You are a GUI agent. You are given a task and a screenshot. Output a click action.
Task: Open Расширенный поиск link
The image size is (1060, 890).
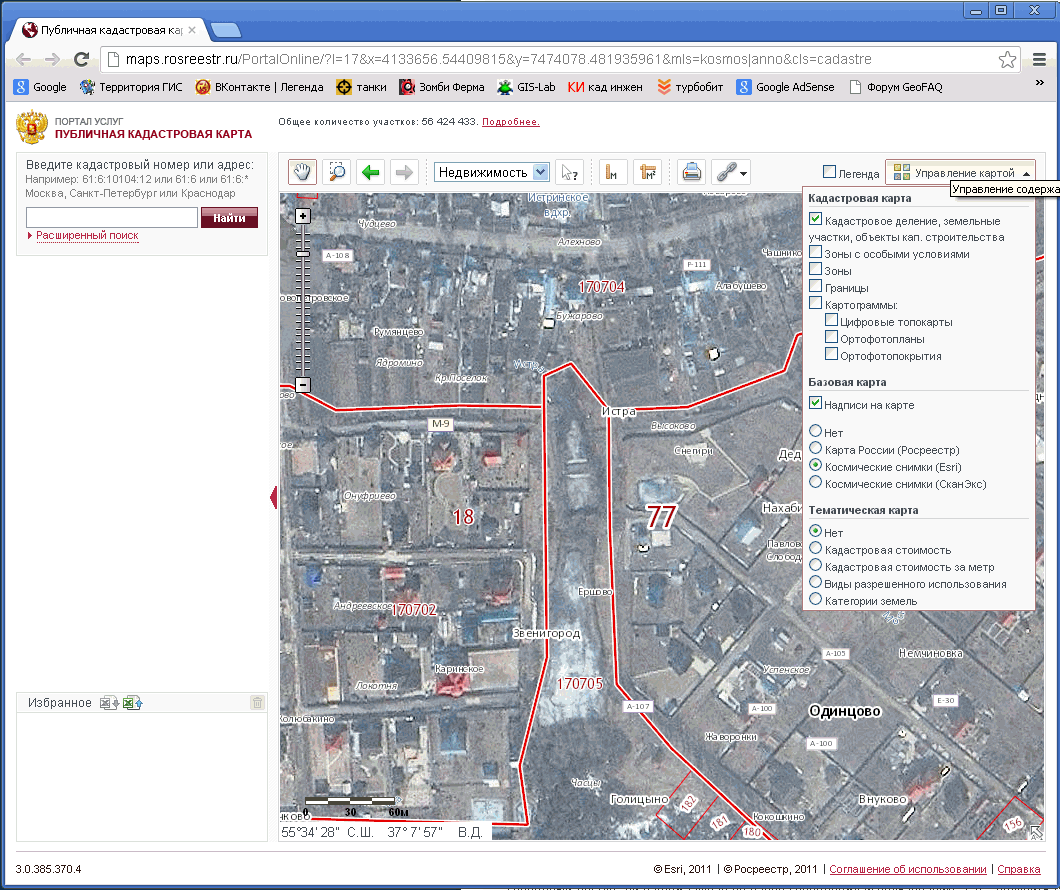pyautogui.click(x=87, y=236)
